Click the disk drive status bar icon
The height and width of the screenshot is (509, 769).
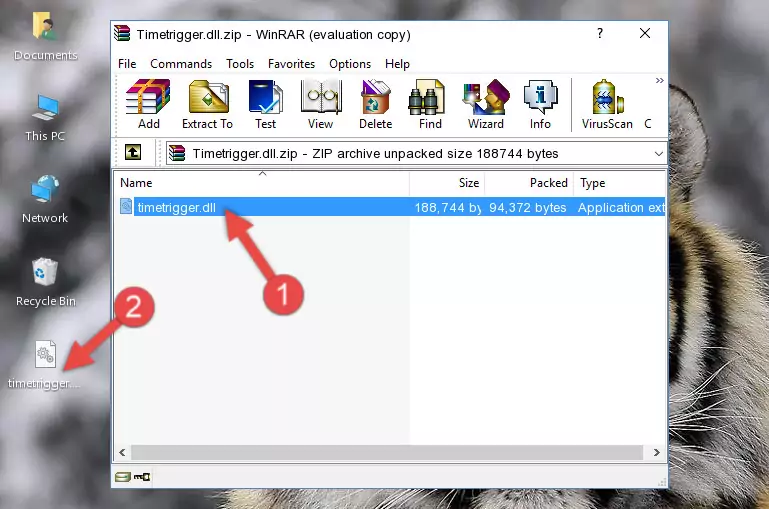click(x=123, y=476)
